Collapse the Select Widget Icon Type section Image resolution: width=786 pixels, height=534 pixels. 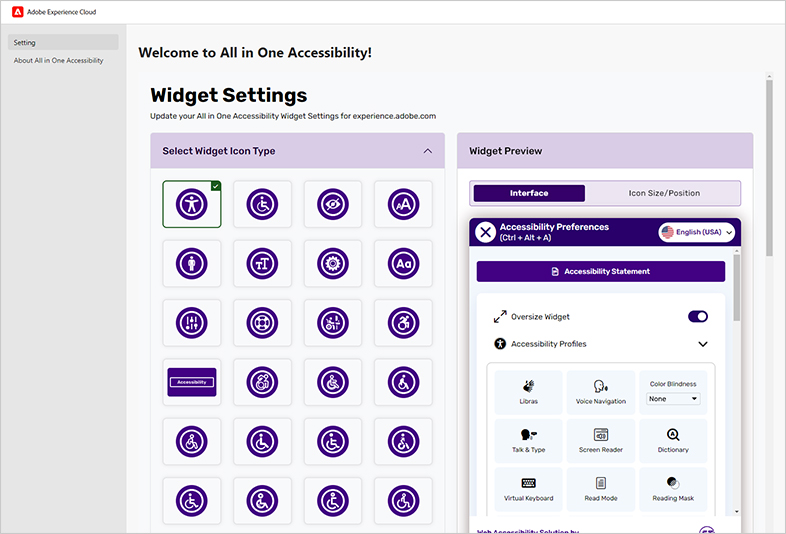tap(428, 151)
